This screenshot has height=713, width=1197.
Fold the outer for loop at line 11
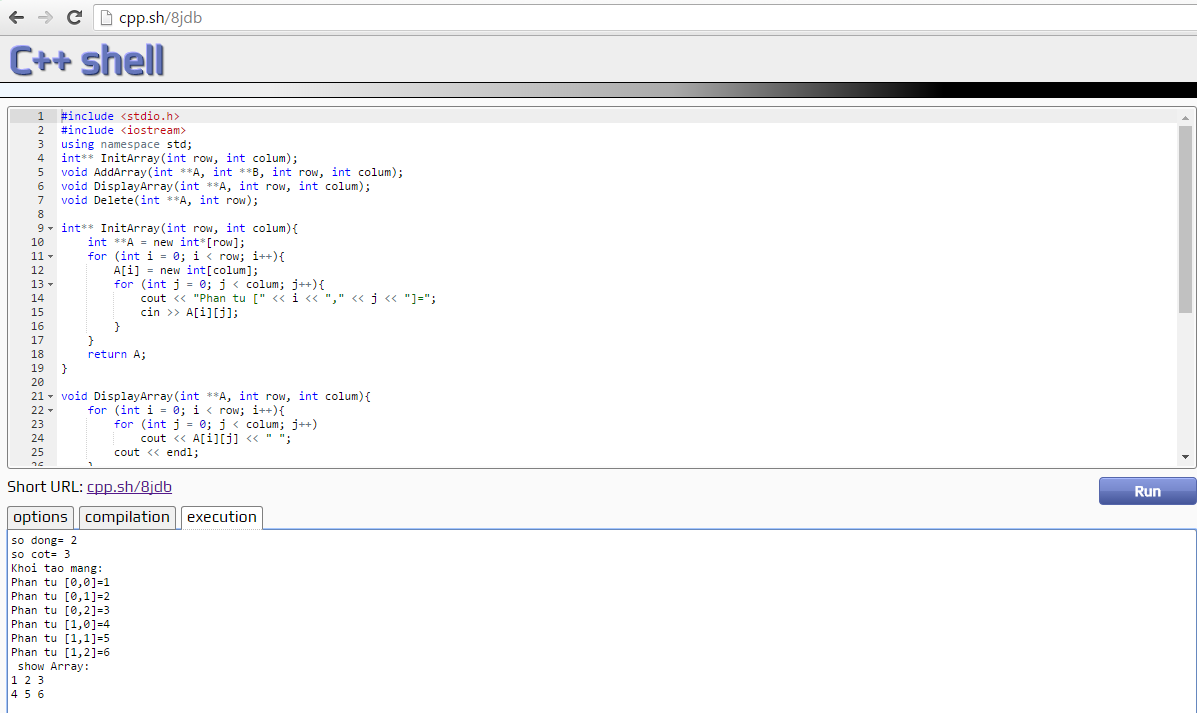pos(51,257)
